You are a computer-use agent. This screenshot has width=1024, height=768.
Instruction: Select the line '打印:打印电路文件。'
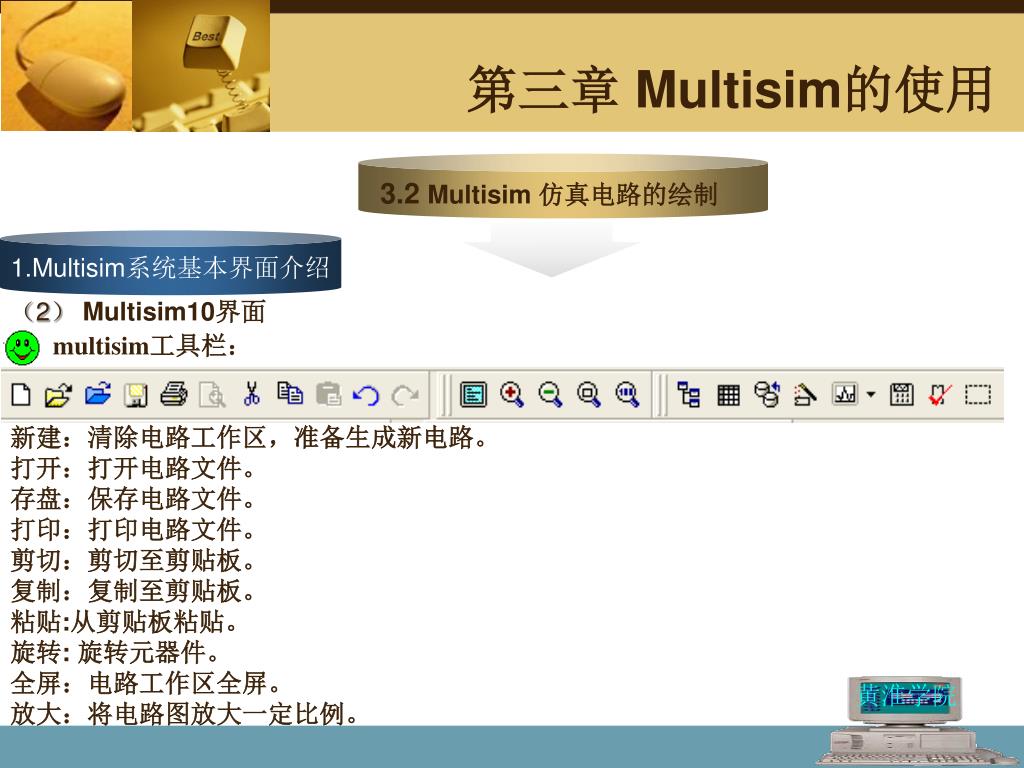click(x=133, y=530)
